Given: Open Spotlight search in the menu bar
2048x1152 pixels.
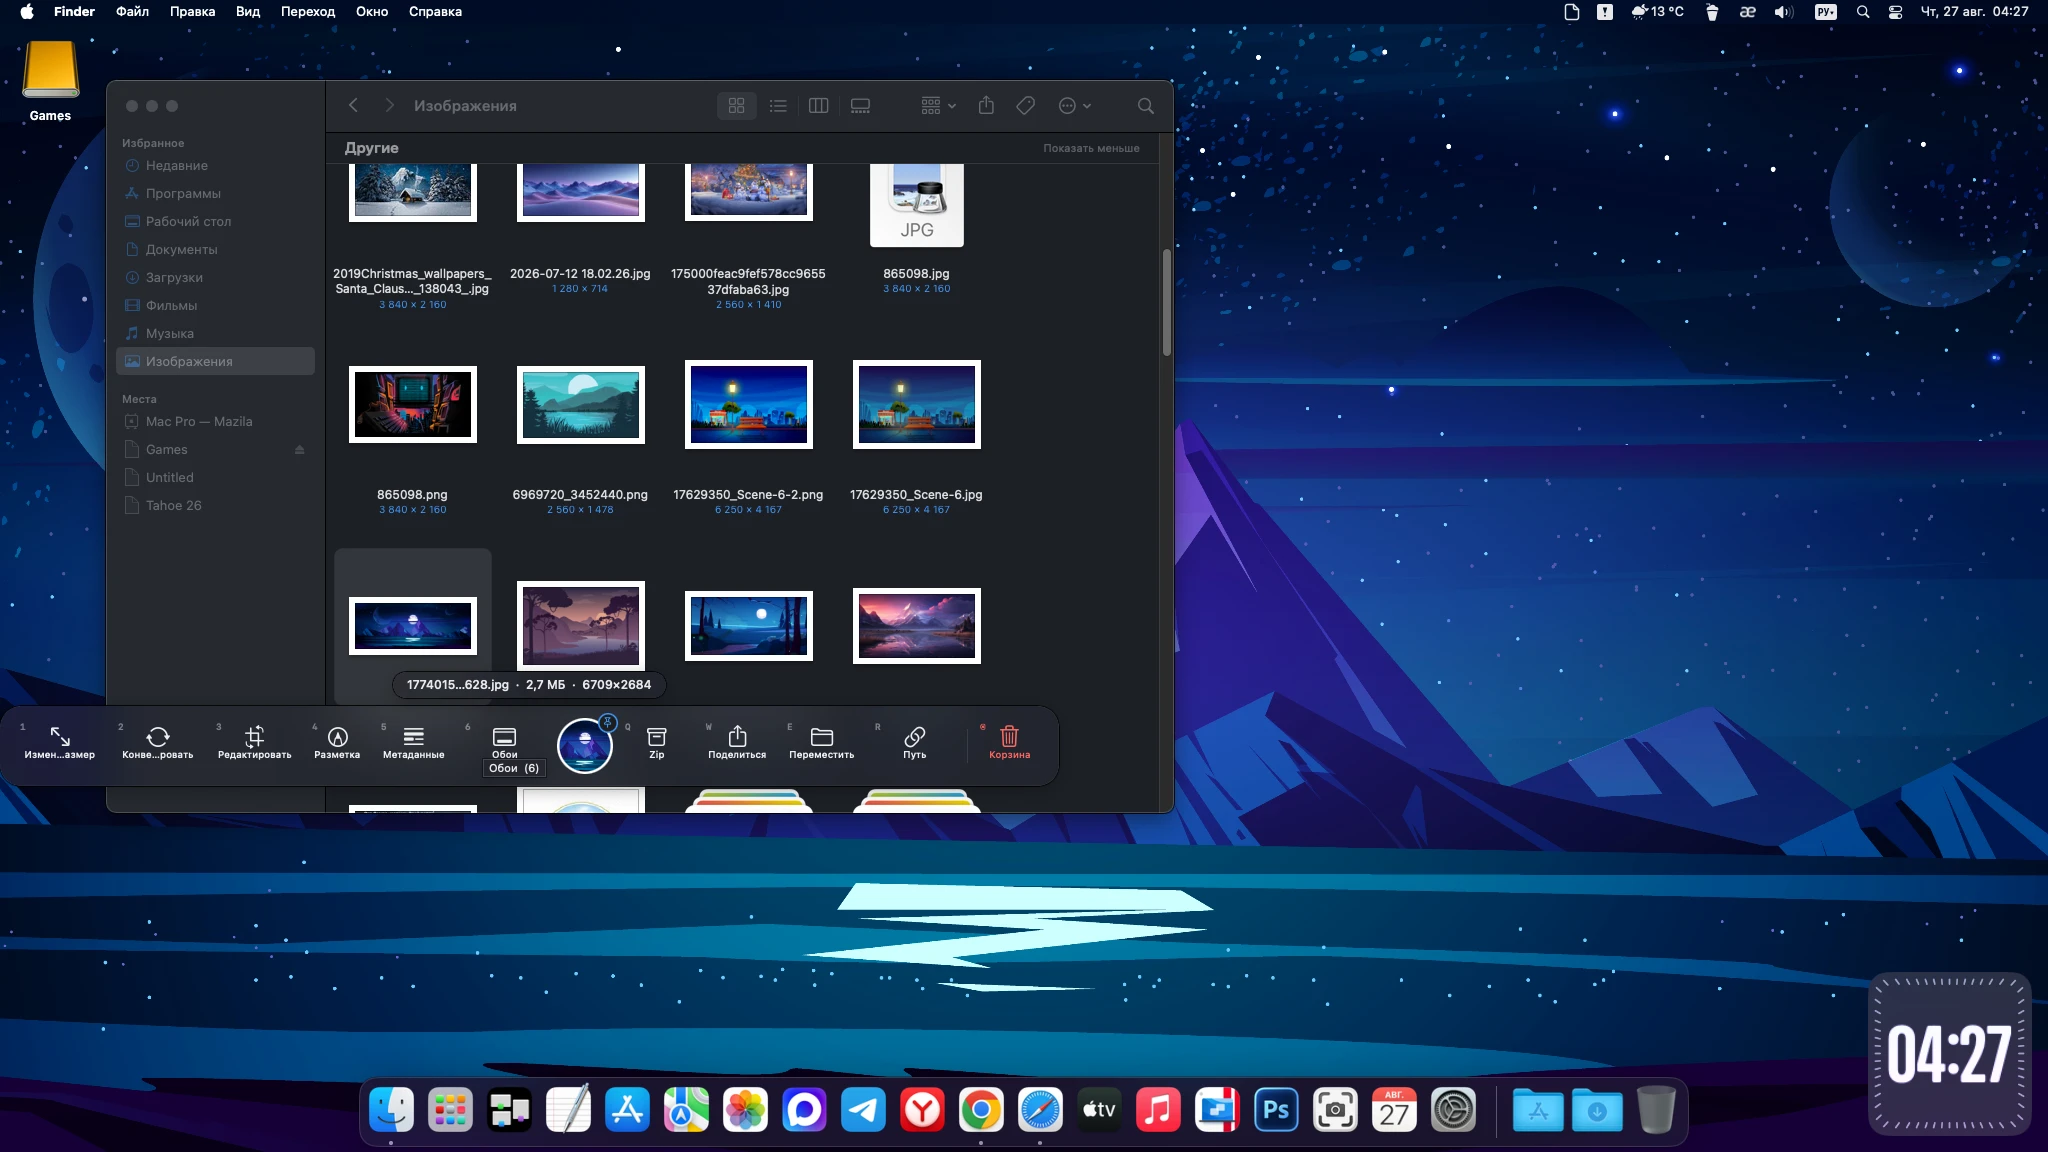Looking at the screenshot, I should [x=1862, y=12].
